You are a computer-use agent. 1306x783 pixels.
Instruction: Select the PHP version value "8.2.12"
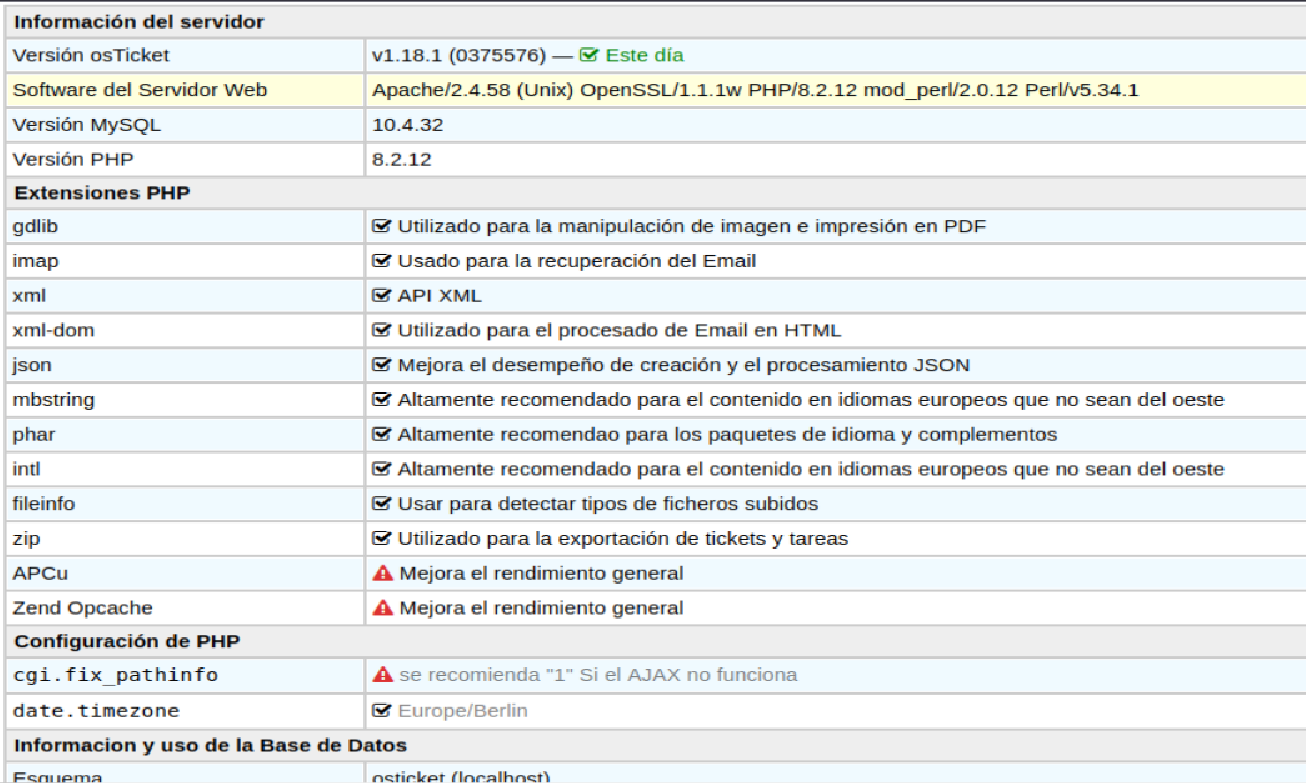click(402, 159)
